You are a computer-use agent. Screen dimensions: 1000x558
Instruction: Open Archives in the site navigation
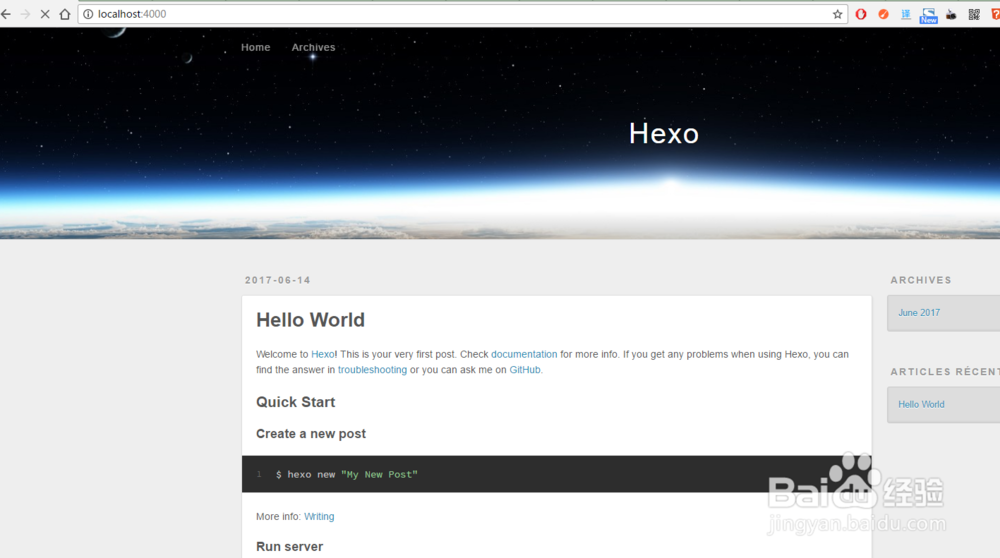point(313,47)
